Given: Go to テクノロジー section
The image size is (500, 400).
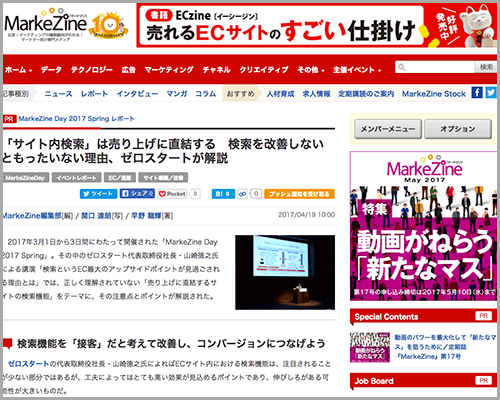Looking at the screenshot, I should tap(92, 70).
